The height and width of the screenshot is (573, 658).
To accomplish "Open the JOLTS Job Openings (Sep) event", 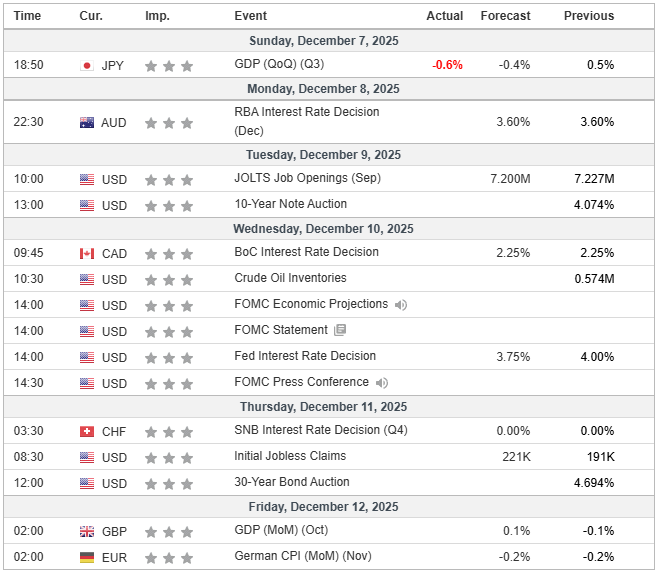I will click(308, 178).
